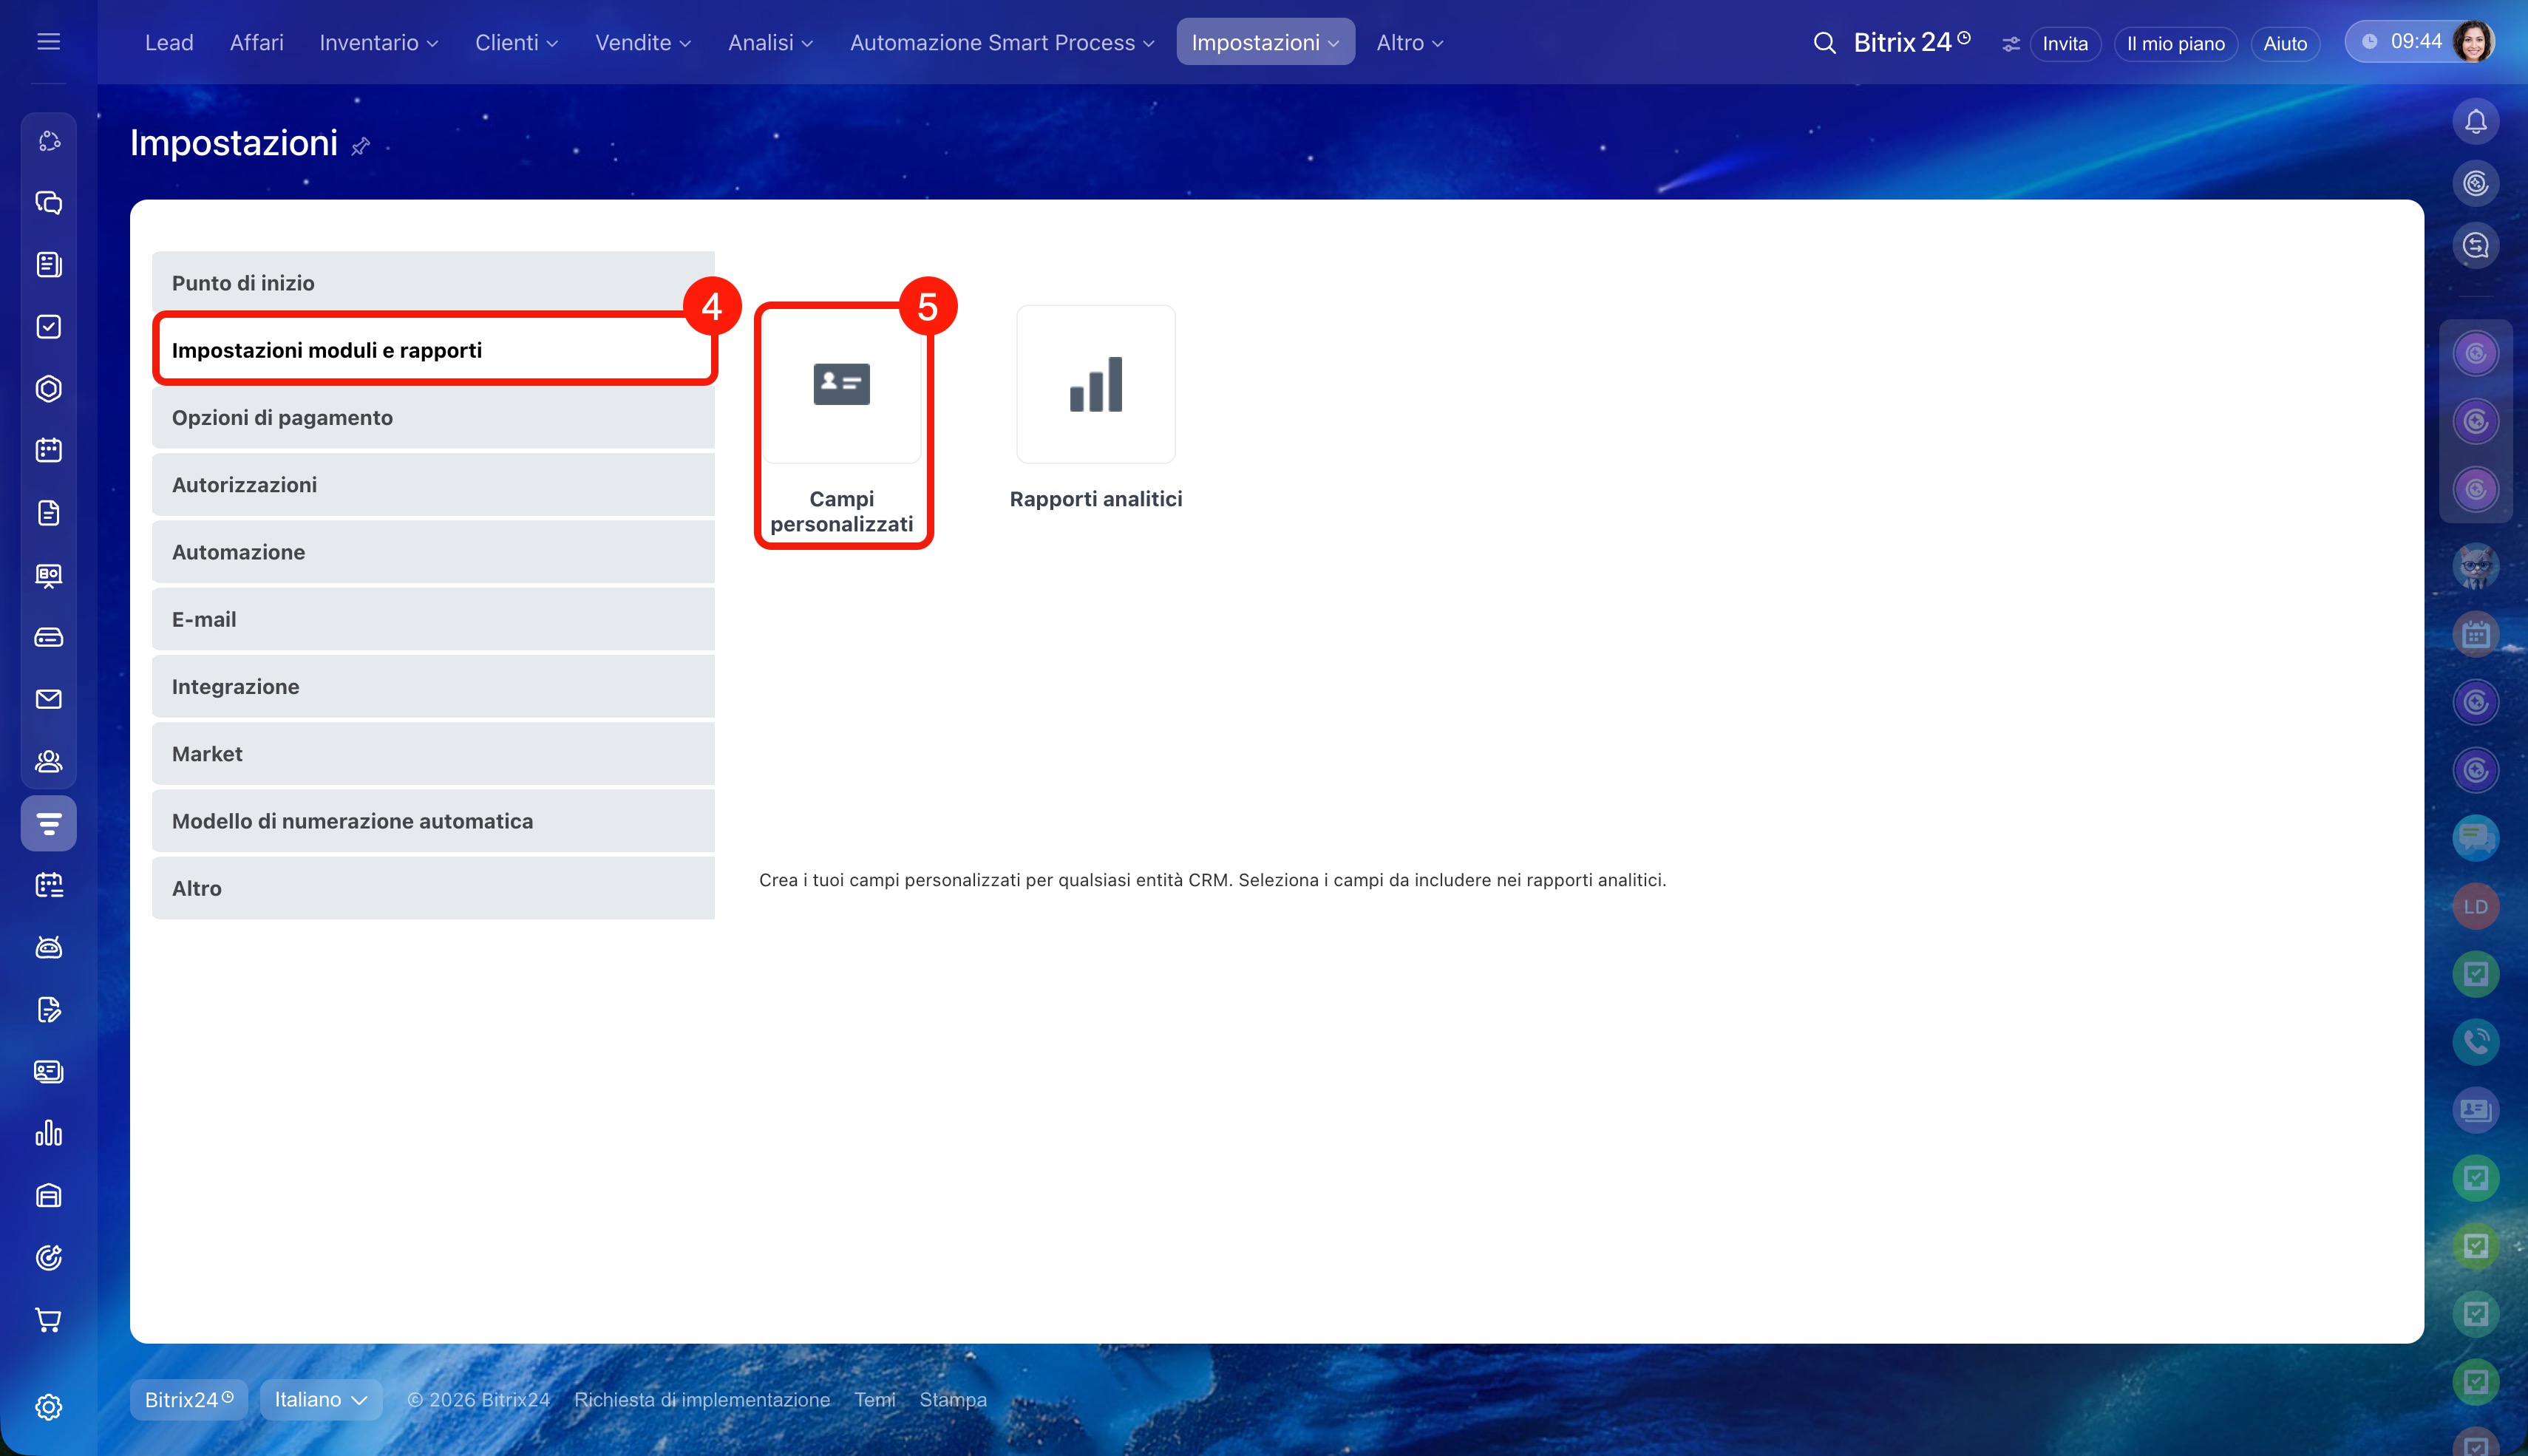Viewport: 2528px width, 1456px height.
Task: Open the Italiano language dropdown
Action: click(x=320, y=1399)
